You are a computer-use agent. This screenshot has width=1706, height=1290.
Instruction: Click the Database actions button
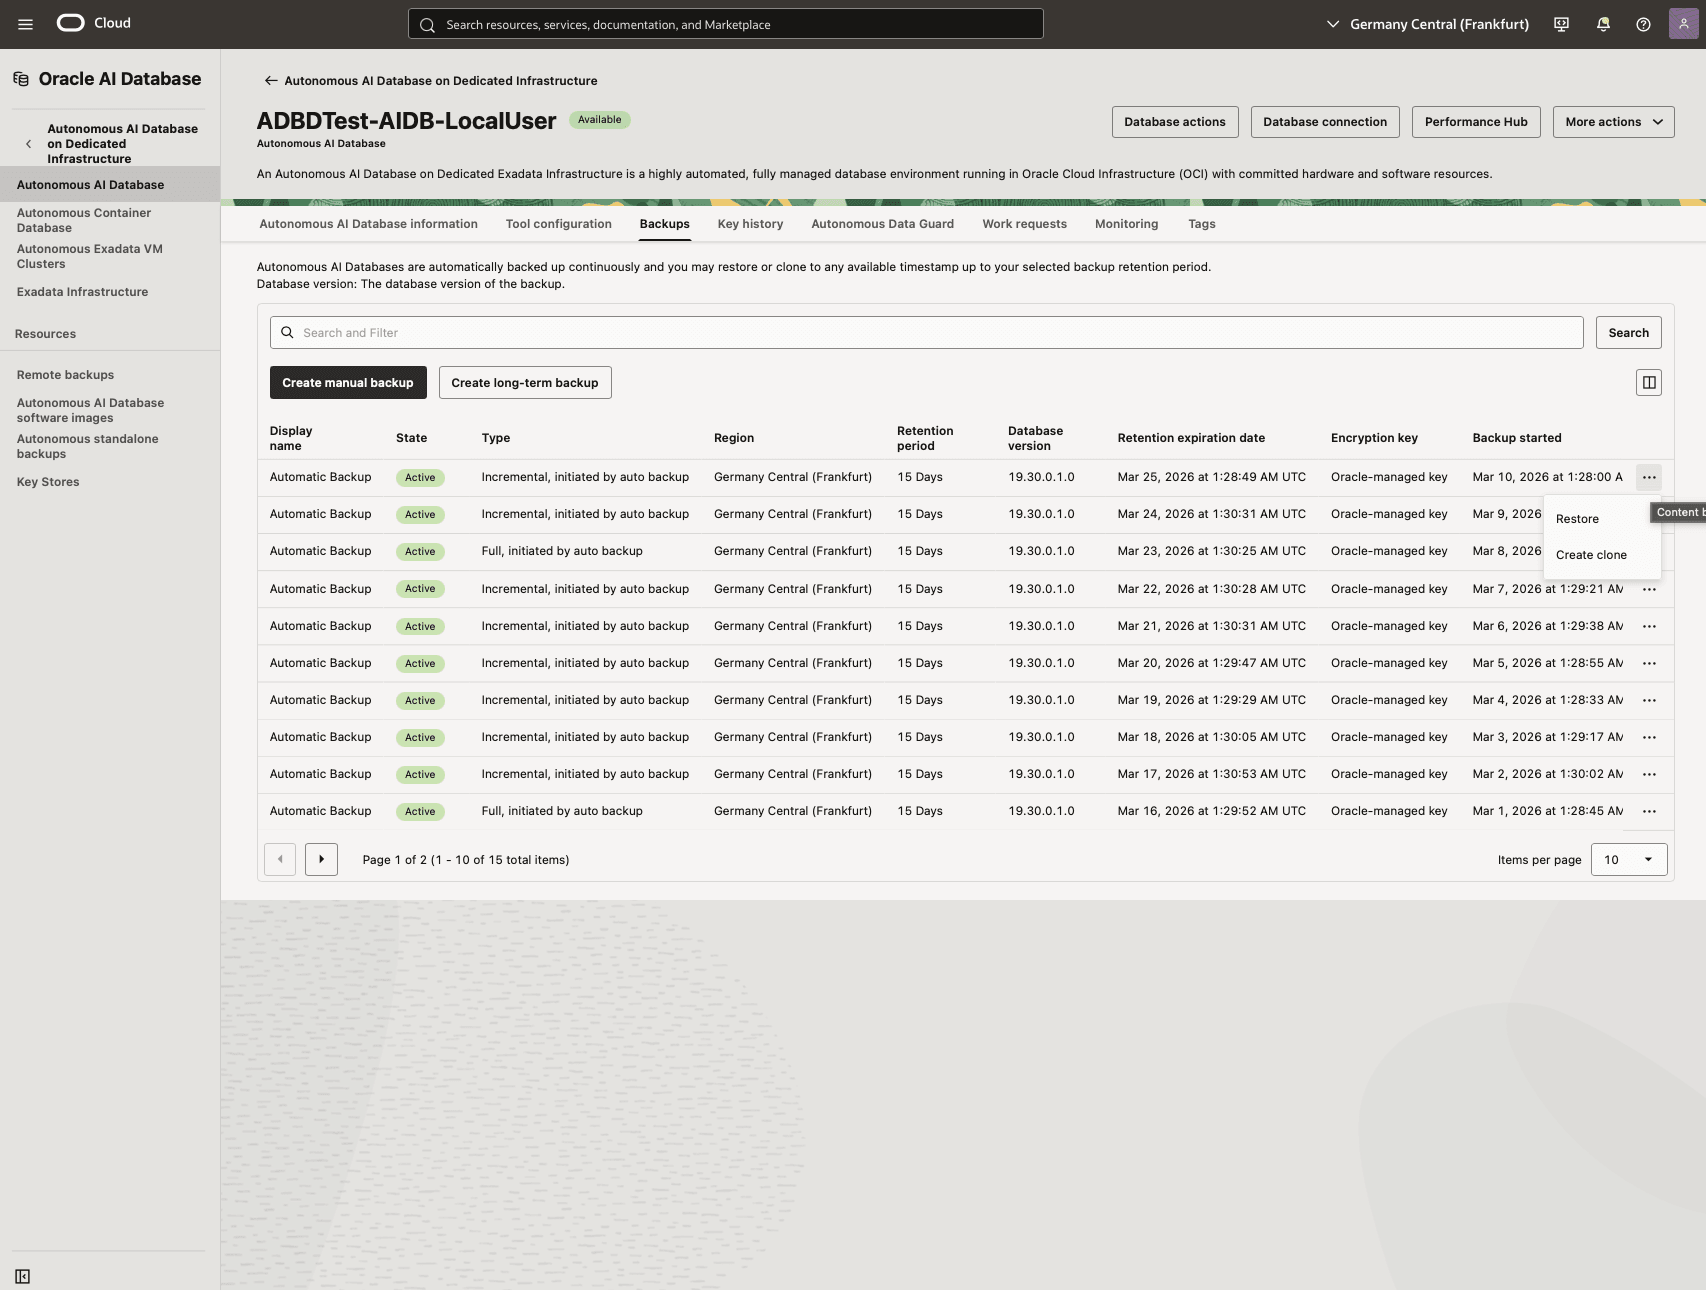1175,122
